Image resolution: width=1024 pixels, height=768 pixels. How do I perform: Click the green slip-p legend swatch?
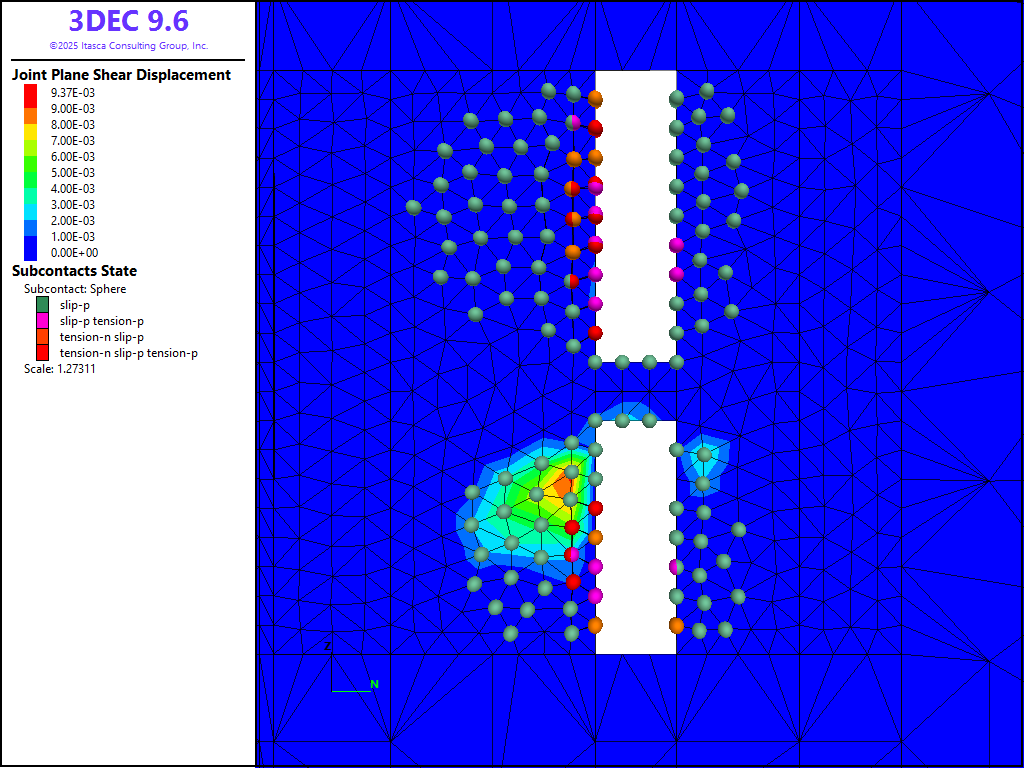42,305
